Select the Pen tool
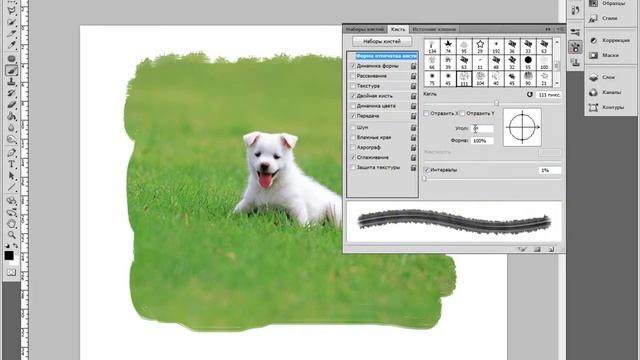This screenshot has height=360, width=640. (x=11, y=153)
